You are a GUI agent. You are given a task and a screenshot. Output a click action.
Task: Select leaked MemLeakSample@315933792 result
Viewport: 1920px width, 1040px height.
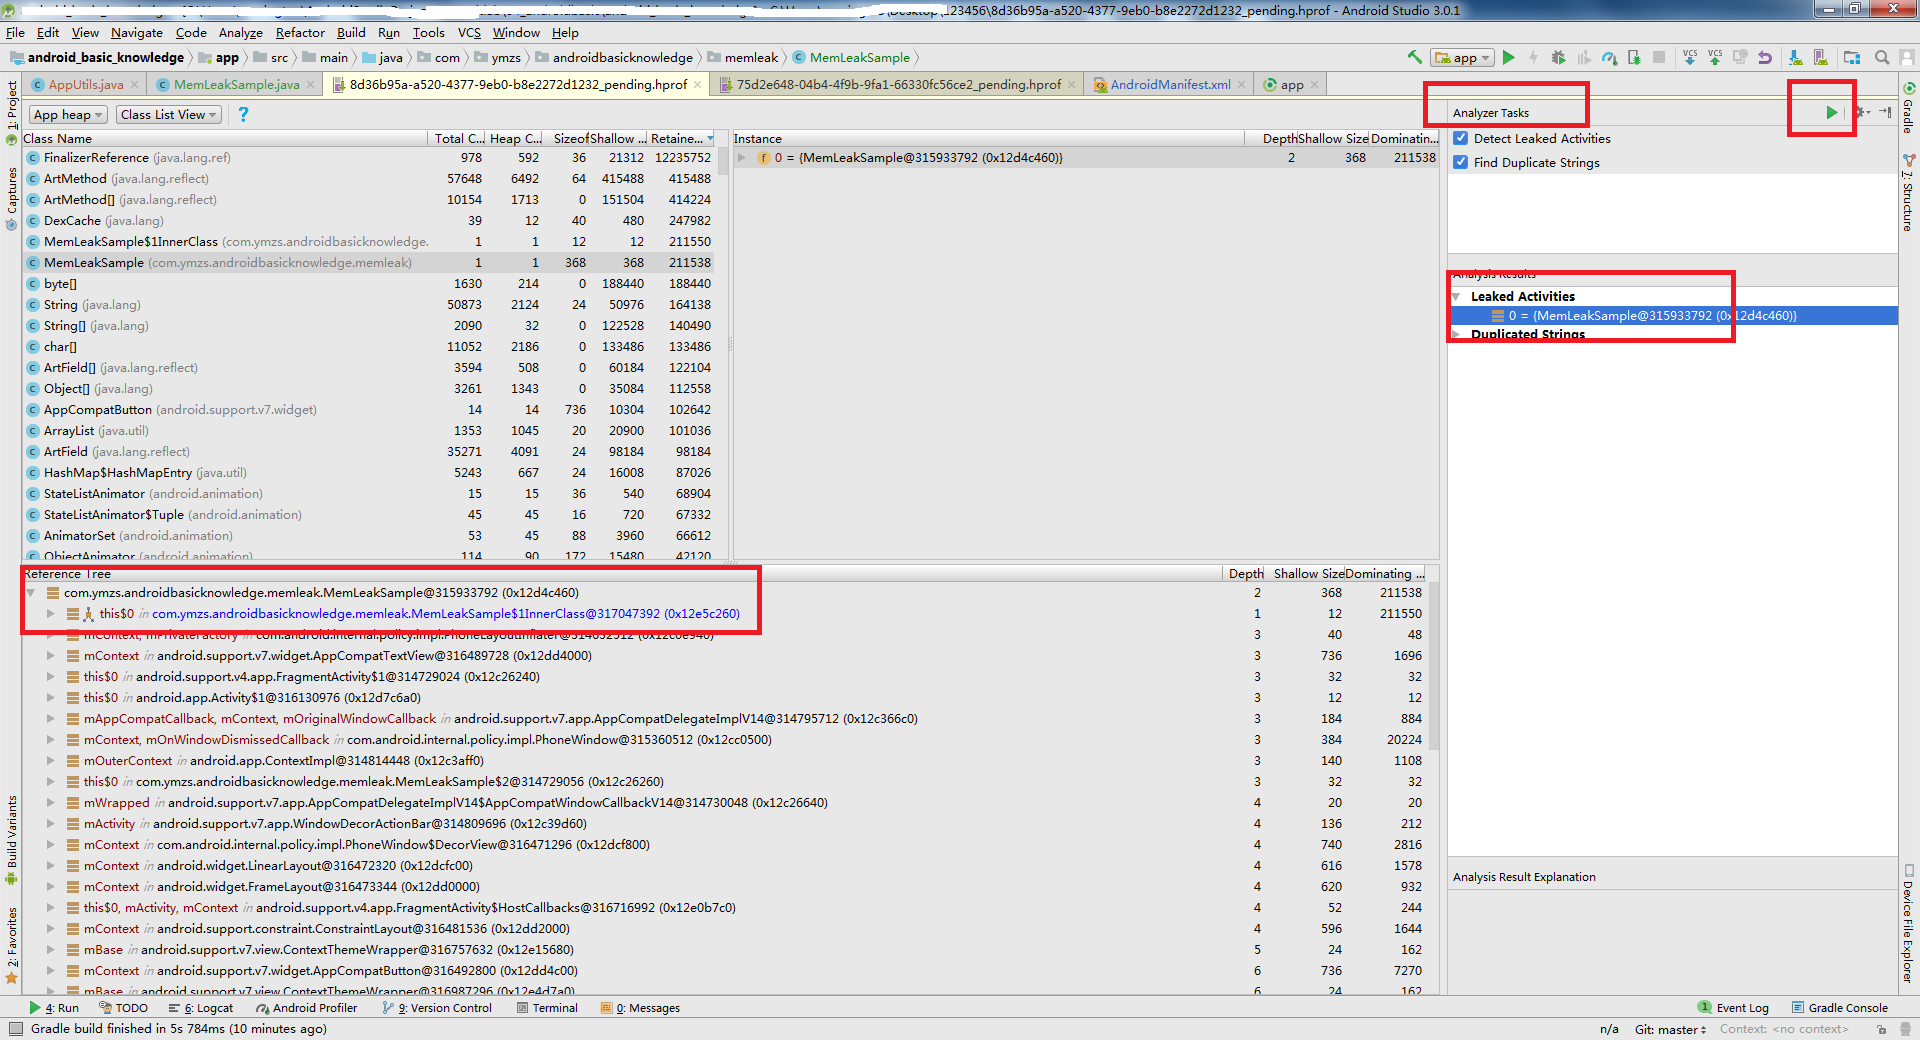(x=1673, y=316)
